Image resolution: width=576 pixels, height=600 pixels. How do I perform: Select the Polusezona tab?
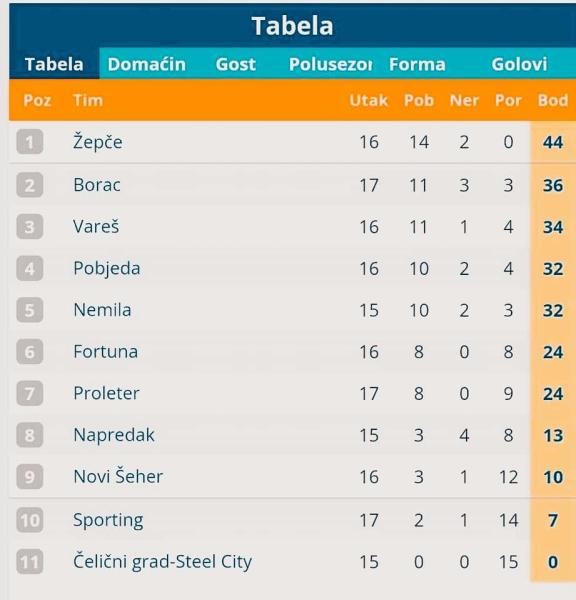(x=330, y=64)
